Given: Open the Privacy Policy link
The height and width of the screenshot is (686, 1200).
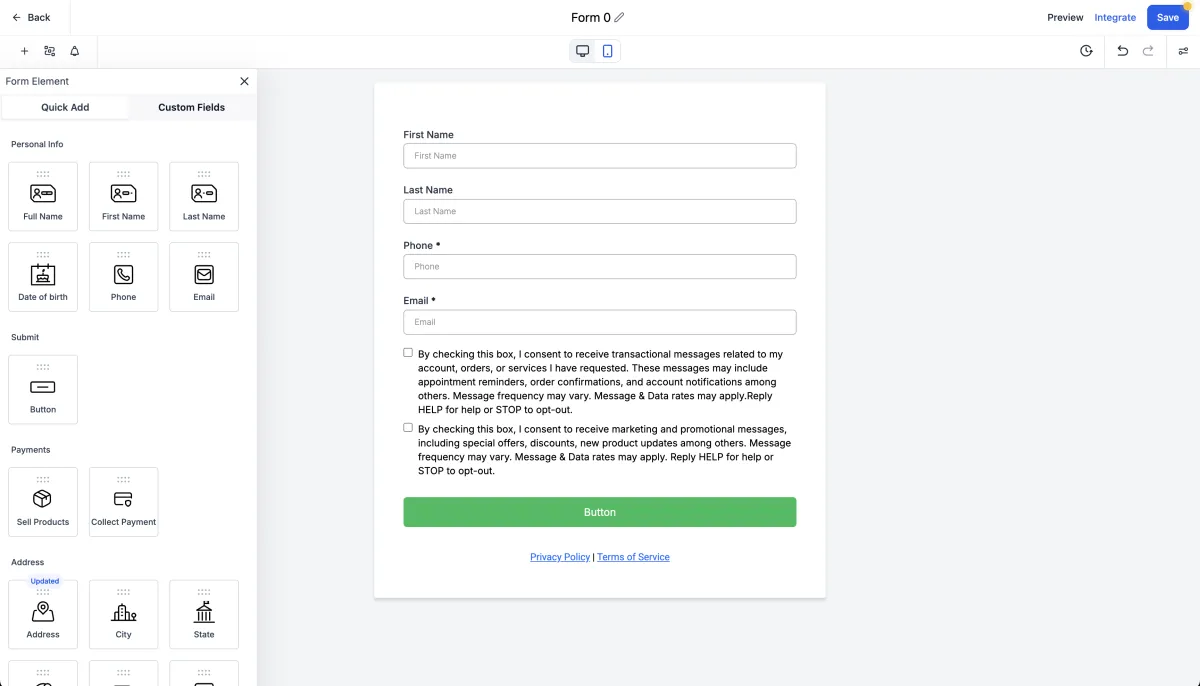Looking at the screenshot, I should coord(560,557).
